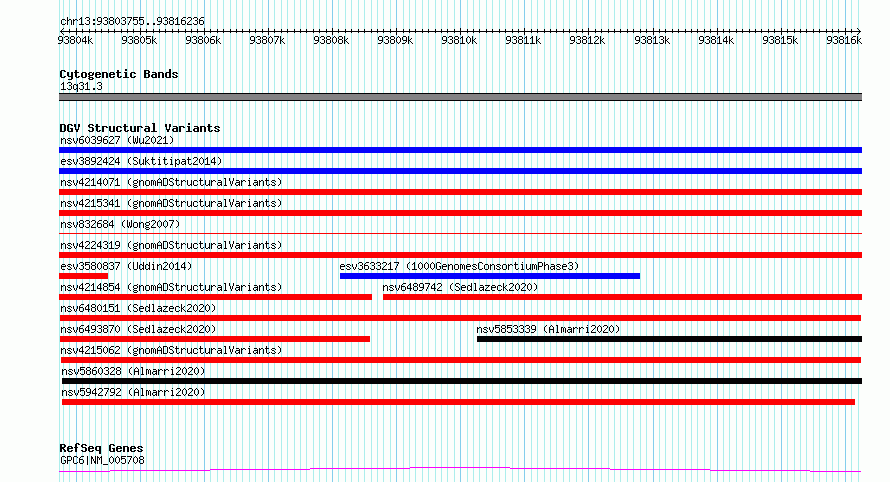Click the blue bar under esv3633217

click(x=490, y=276)
